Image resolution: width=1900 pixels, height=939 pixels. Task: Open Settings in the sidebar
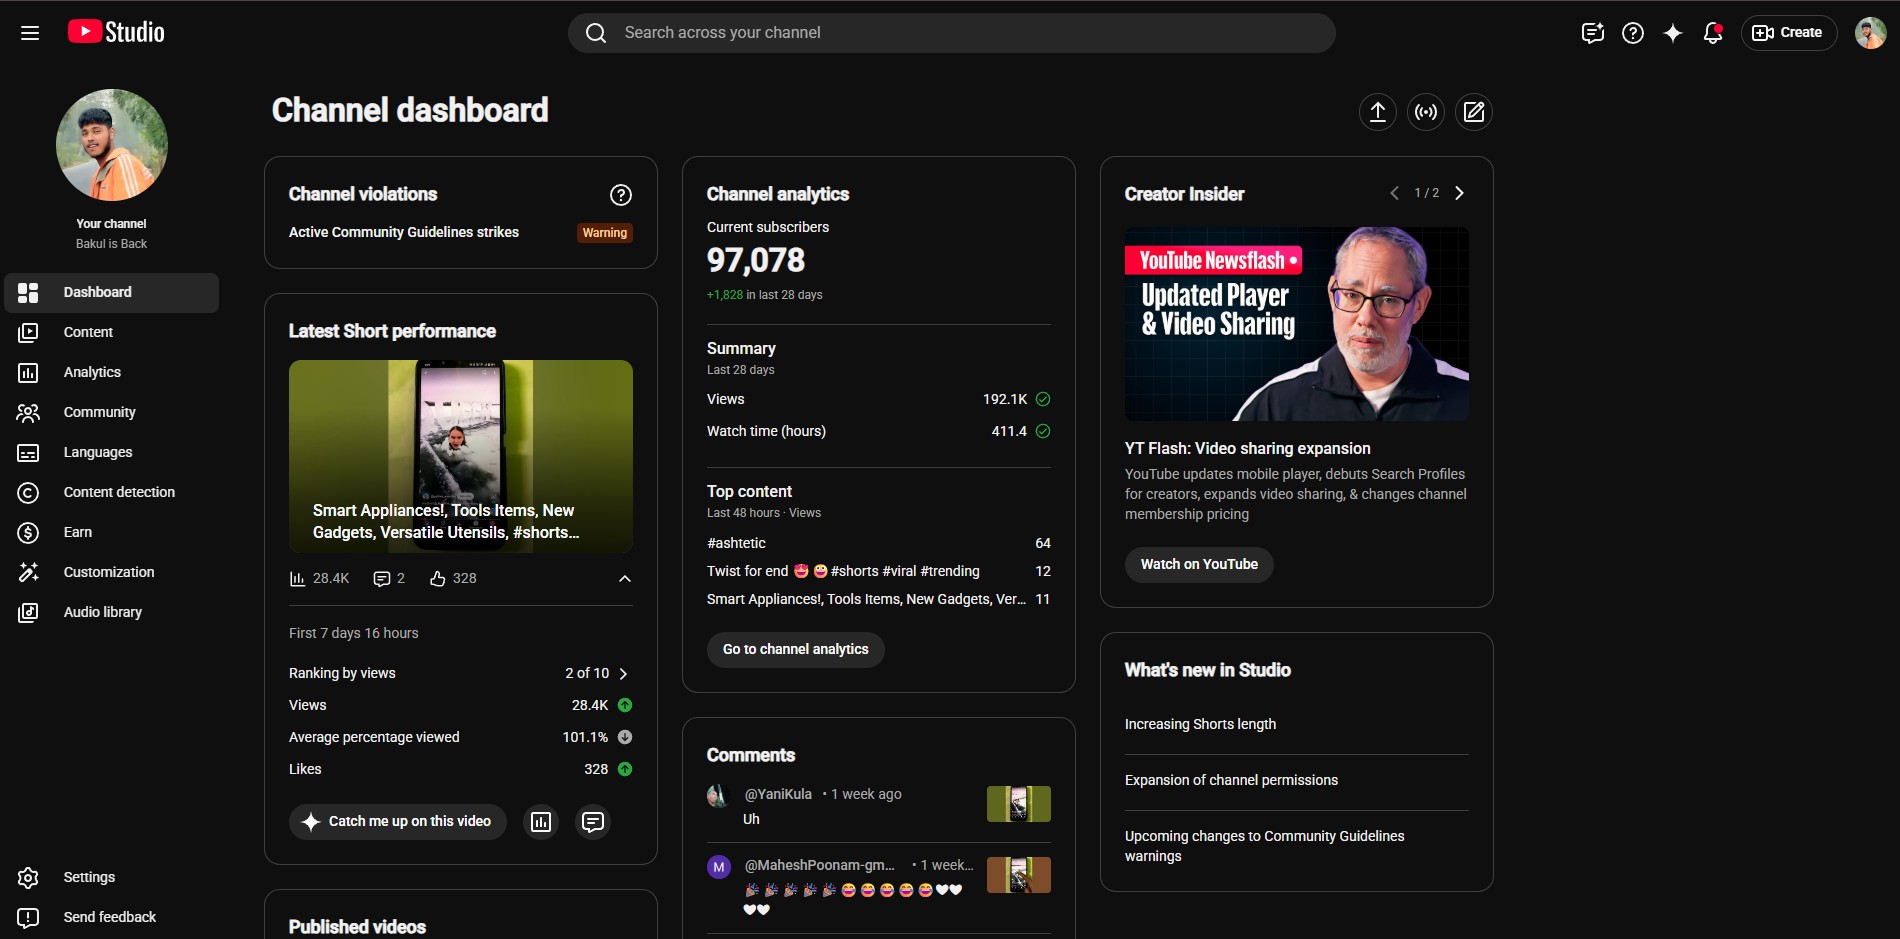112,878
